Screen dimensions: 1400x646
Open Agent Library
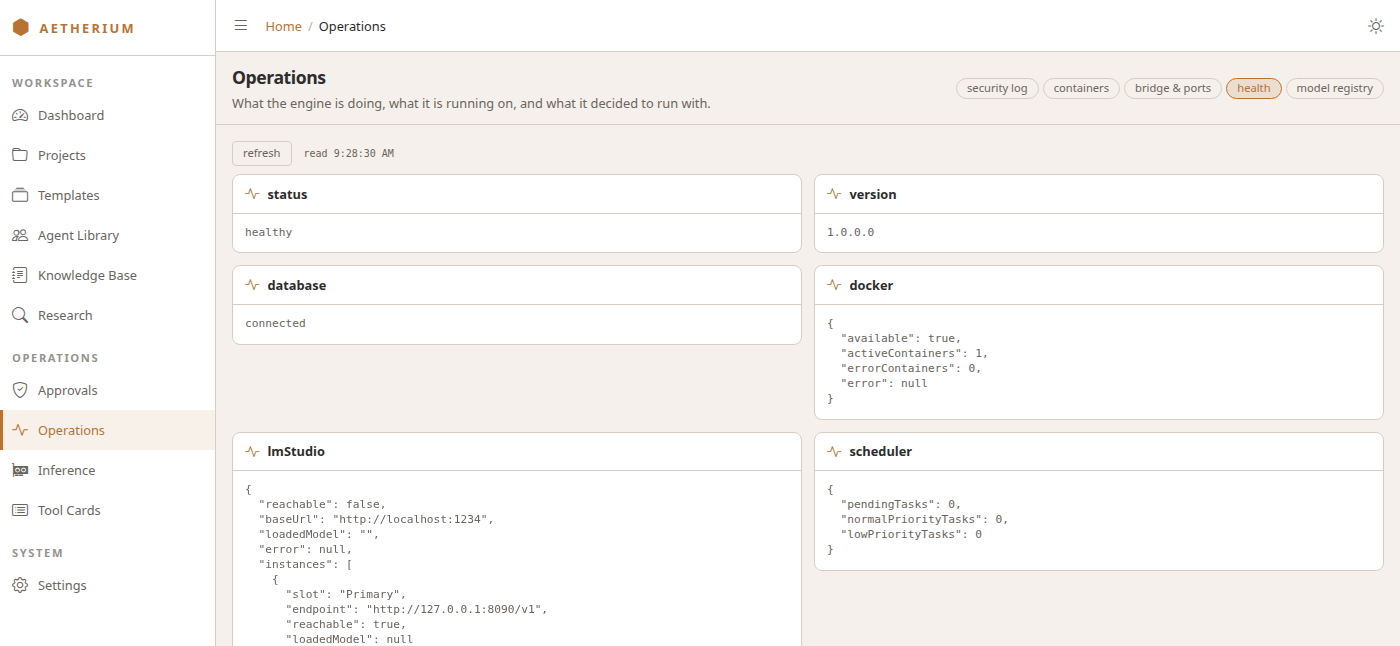(107, 235)
